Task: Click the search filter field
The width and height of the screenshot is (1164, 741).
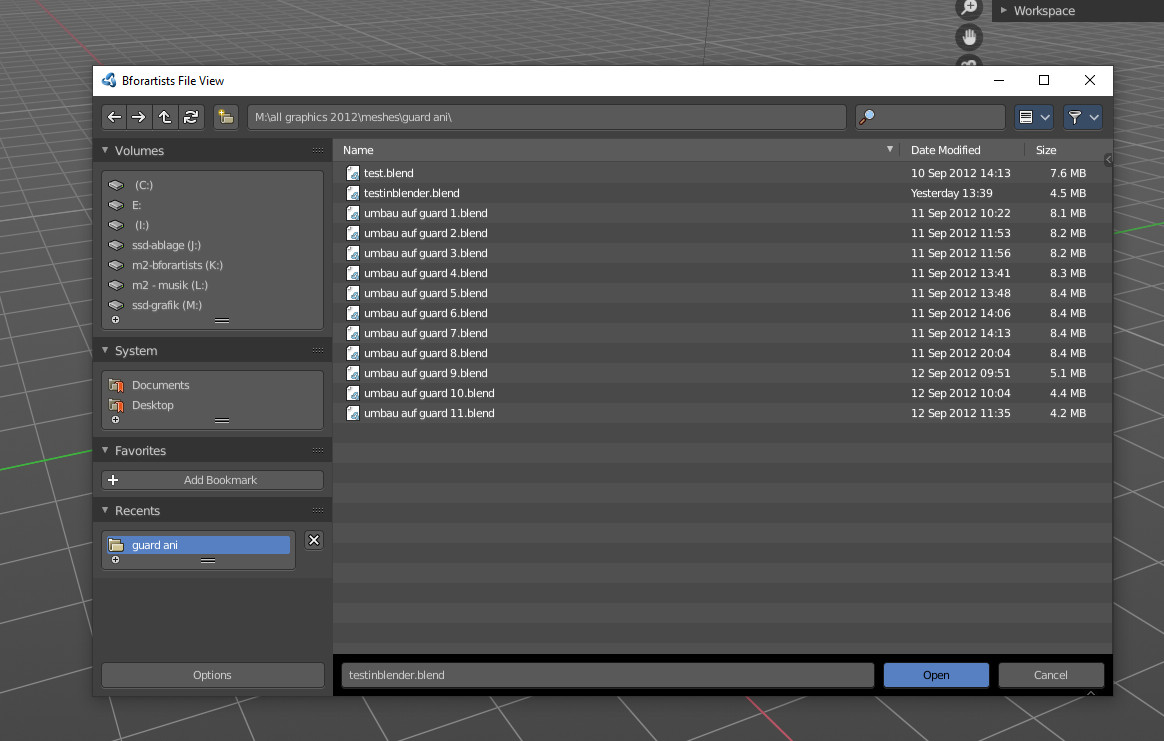Action: click(930, 117)
